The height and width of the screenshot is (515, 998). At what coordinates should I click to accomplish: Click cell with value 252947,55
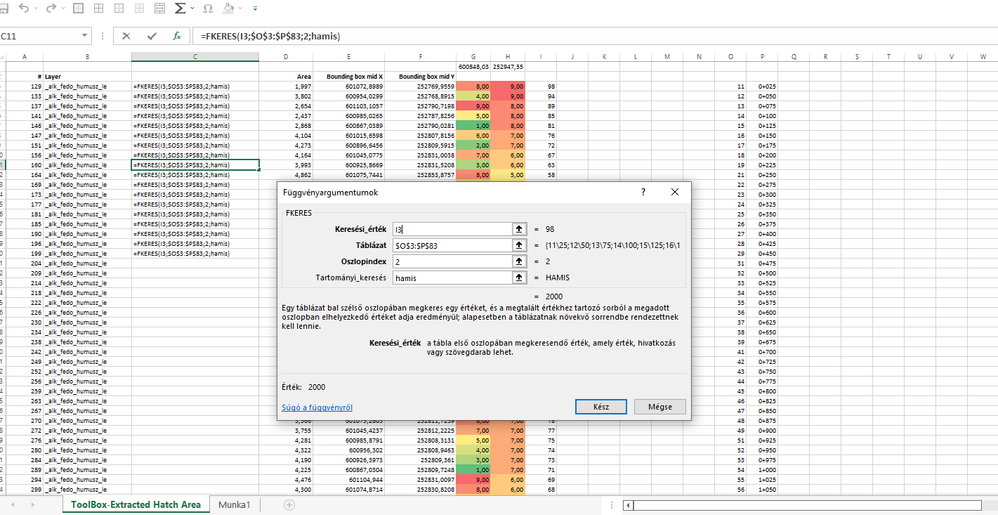508,66
